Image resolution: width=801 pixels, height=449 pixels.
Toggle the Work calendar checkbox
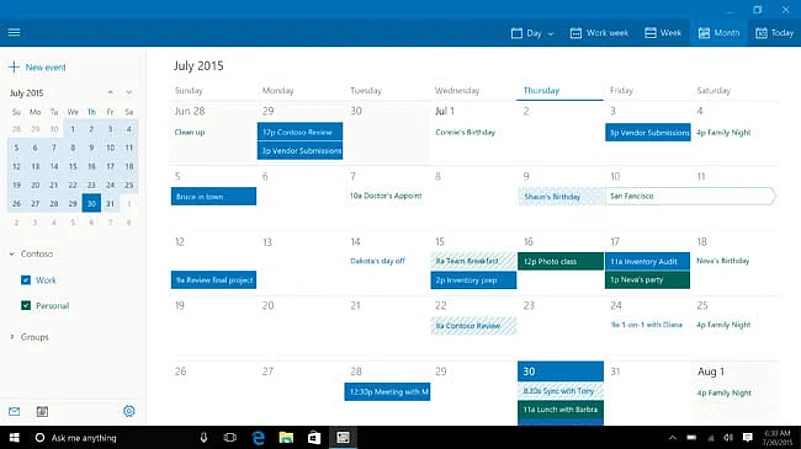[26, 280]
